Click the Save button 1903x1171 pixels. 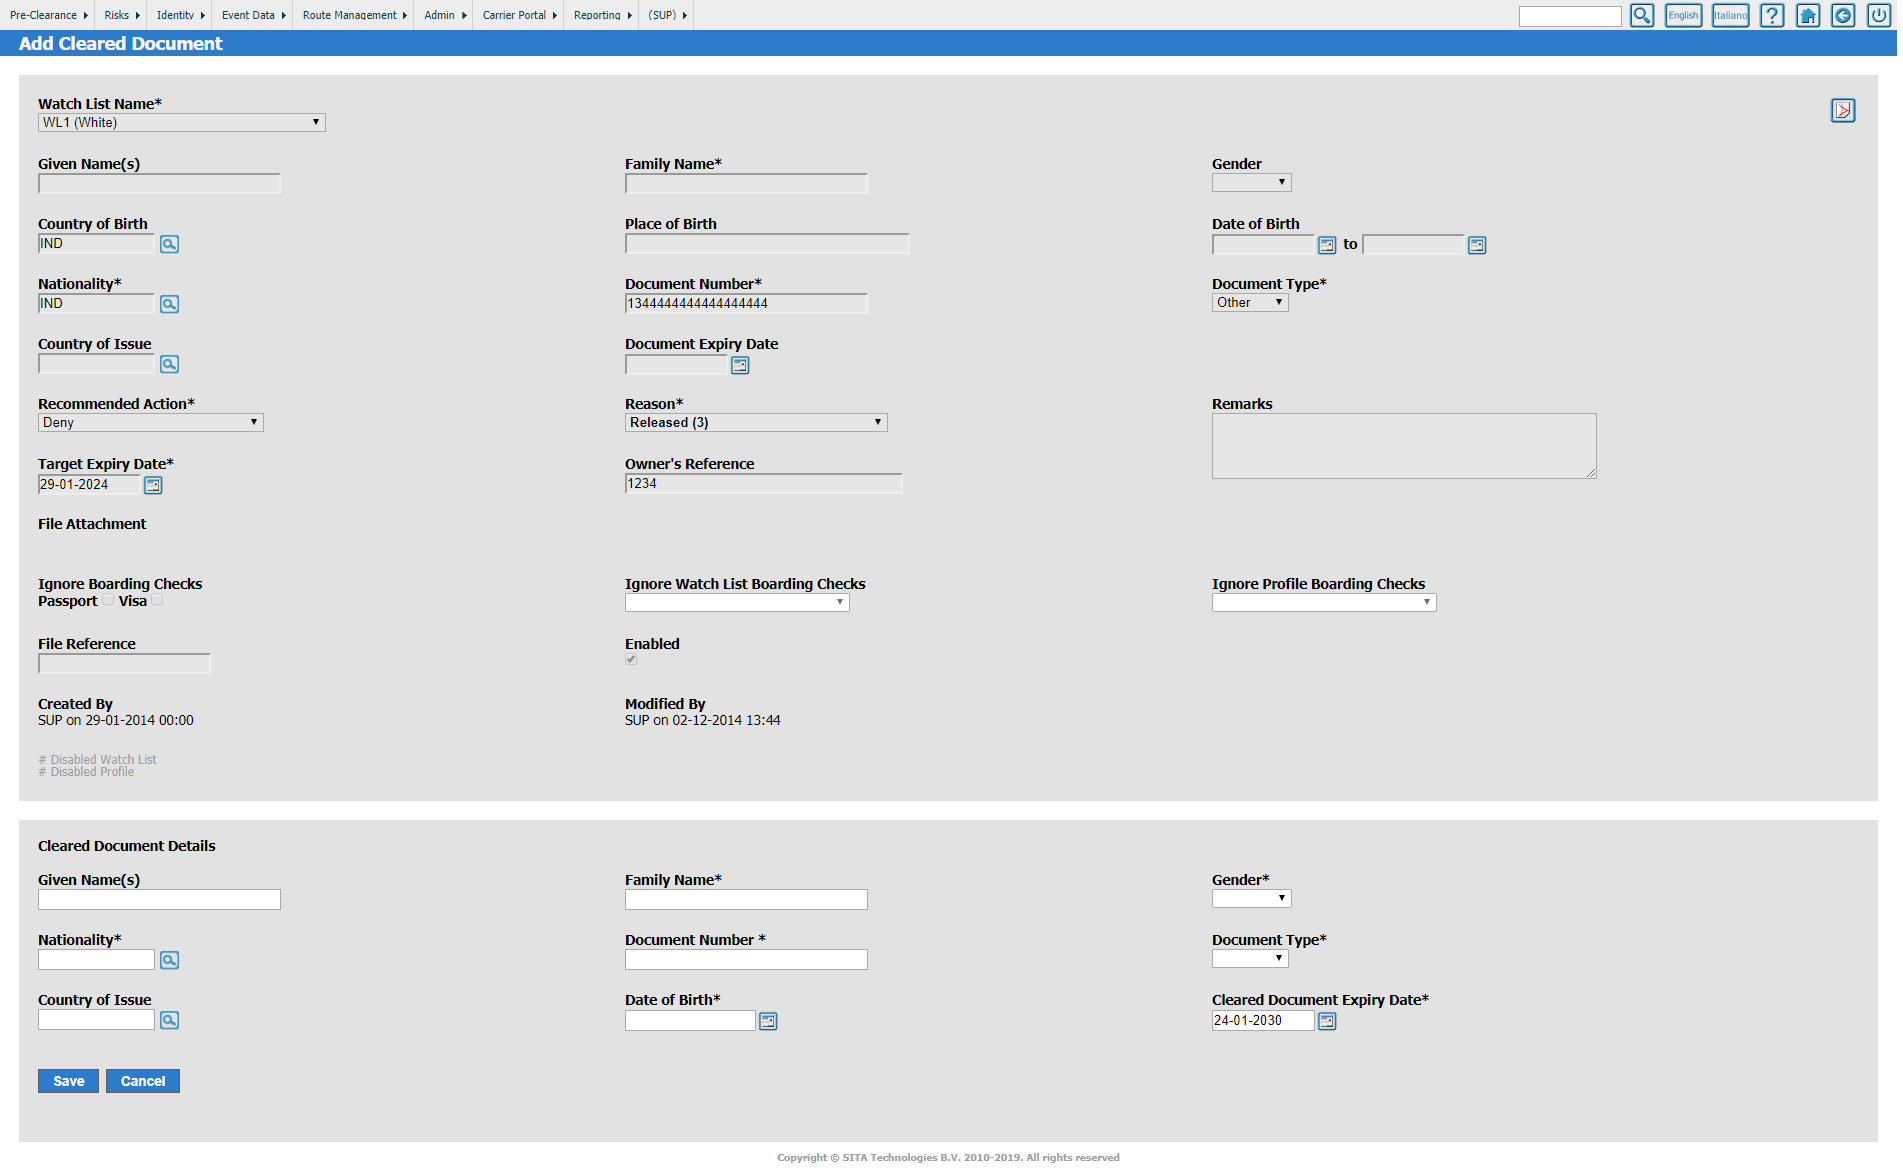(x=67, y=1081)
